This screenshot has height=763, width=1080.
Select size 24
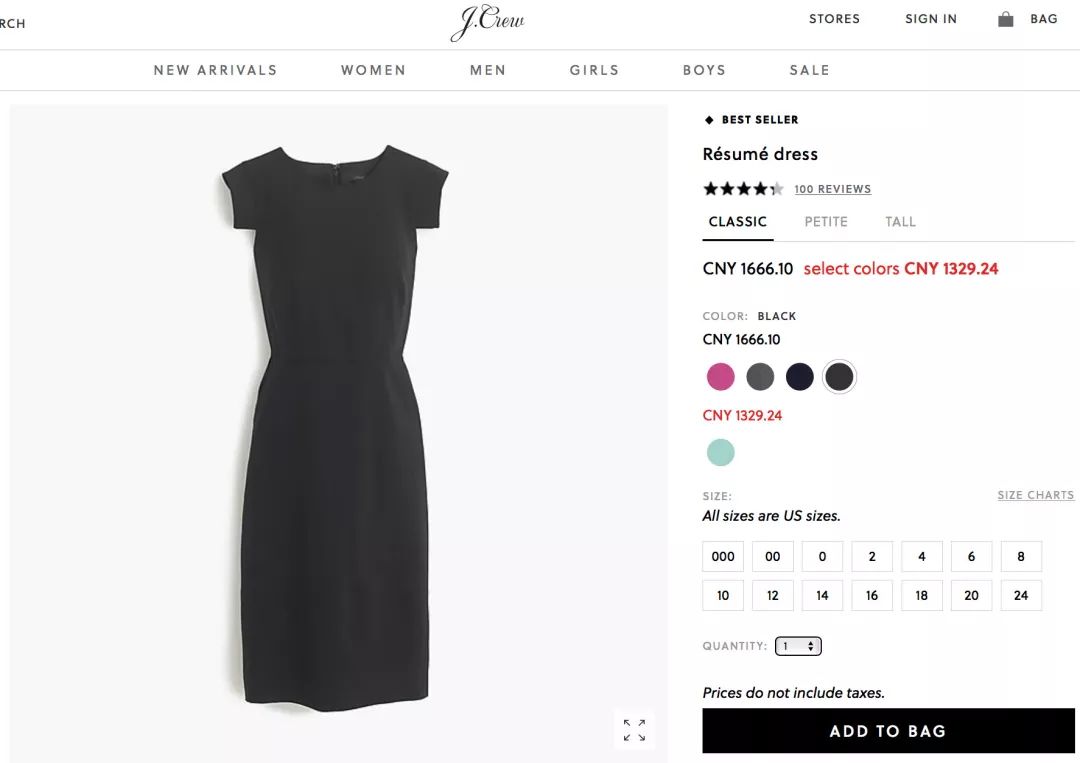pyautogui.click(x=1021, y=596)
